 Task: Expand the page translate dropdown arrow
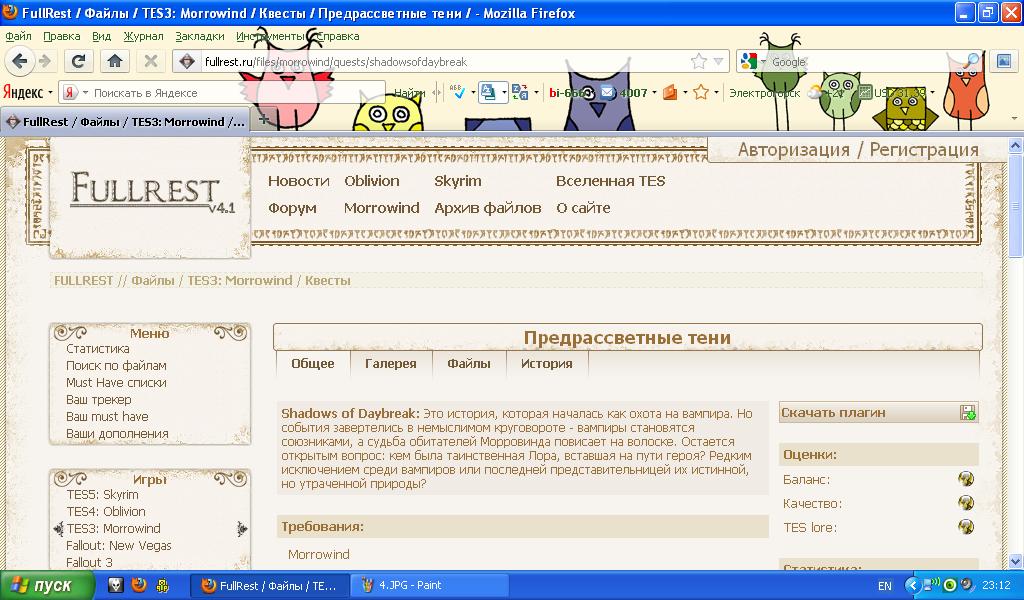click(x=504, y=93)
